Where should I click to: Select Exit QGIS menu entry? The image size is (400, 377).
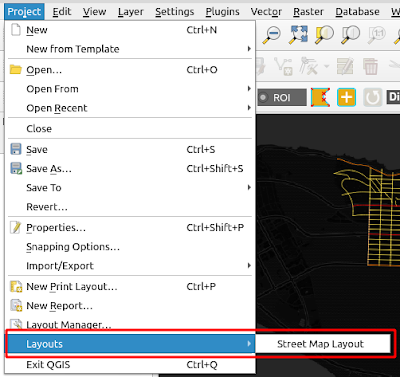pos(130,364)
